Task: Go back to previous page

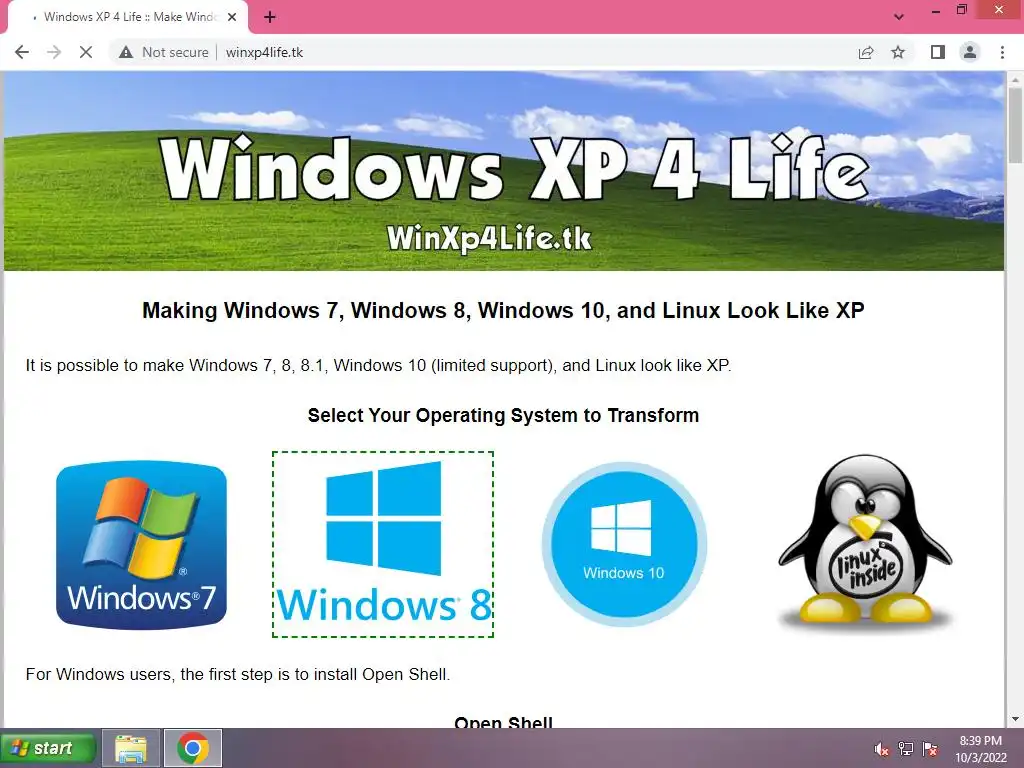Action: coord(22,52)
